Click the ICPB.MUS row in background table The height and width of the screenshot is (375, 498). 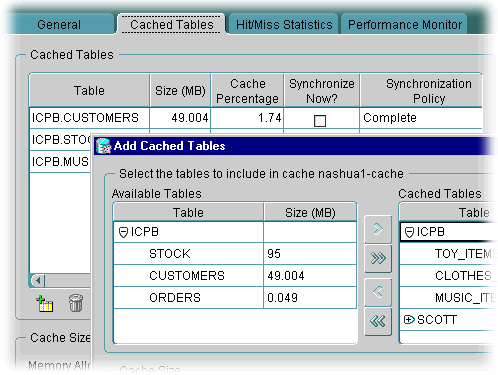[x=61, y=162]
